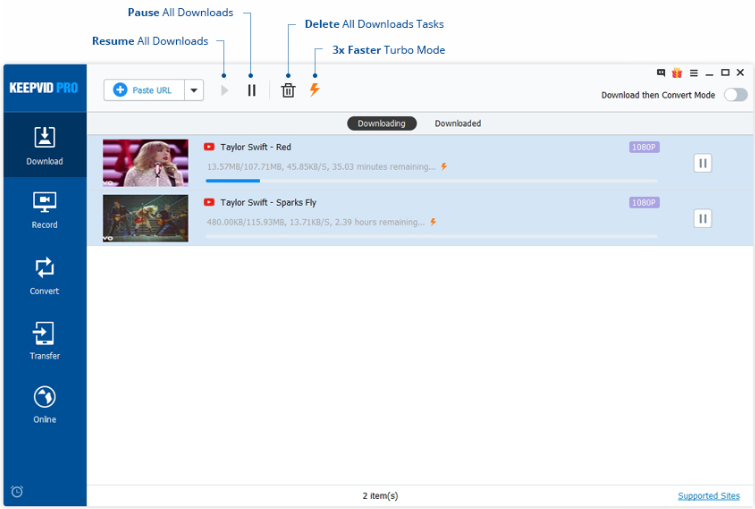This screenshot has height=509, width=755.
Task: Click the 1080P badge on Sparks Fly
Action: click(644, 202)
